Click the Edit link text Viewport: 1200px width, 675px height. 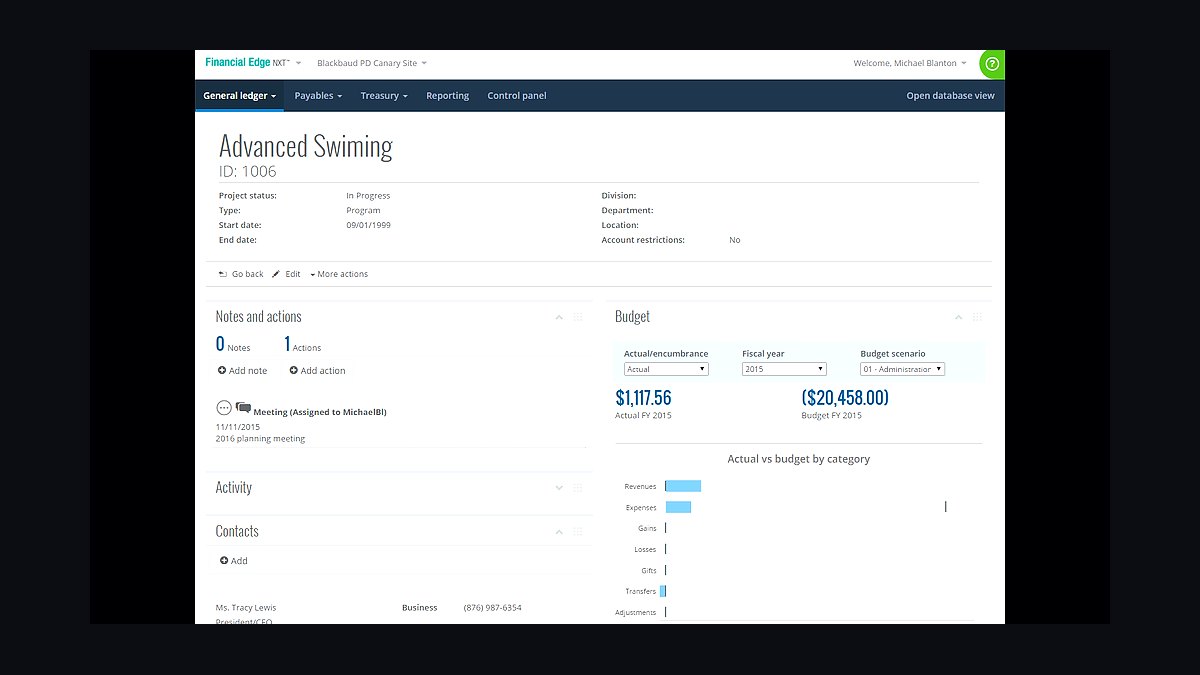coord(293,274)
